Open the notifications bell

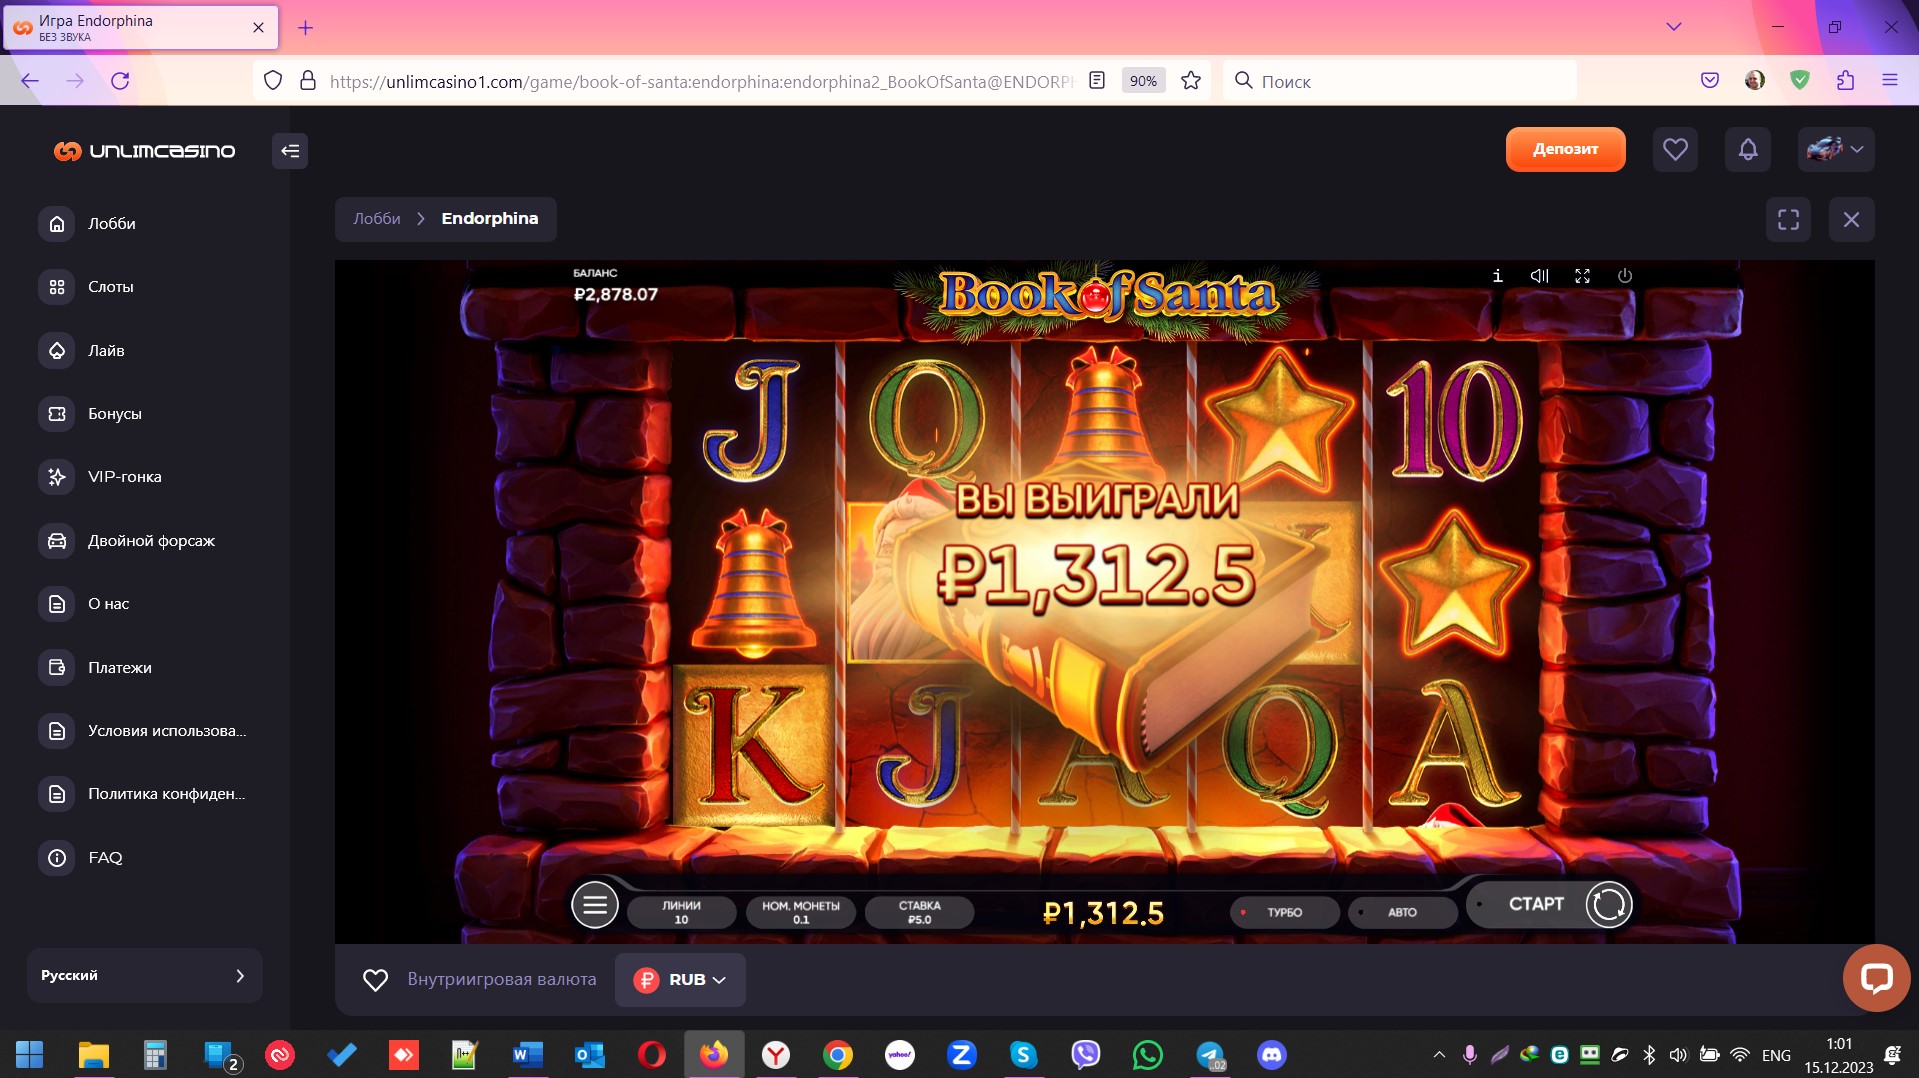(1747, 150)
